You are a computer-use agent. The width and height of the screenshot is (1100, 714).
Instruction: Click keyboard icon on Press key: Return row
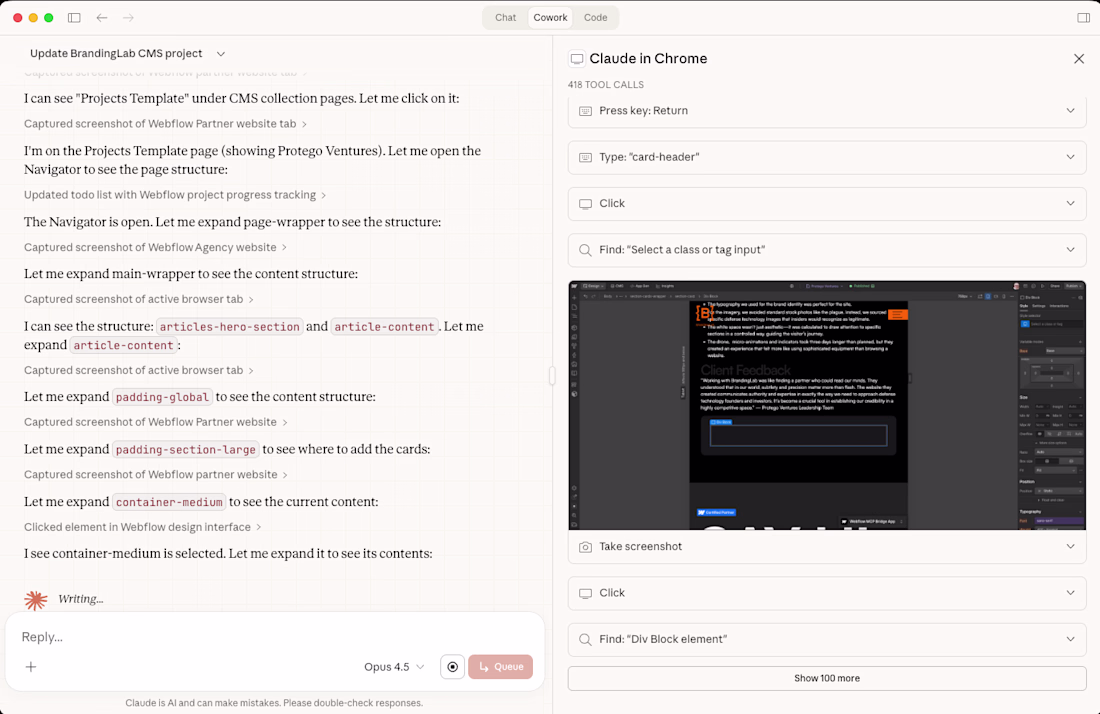click(585, 111)
